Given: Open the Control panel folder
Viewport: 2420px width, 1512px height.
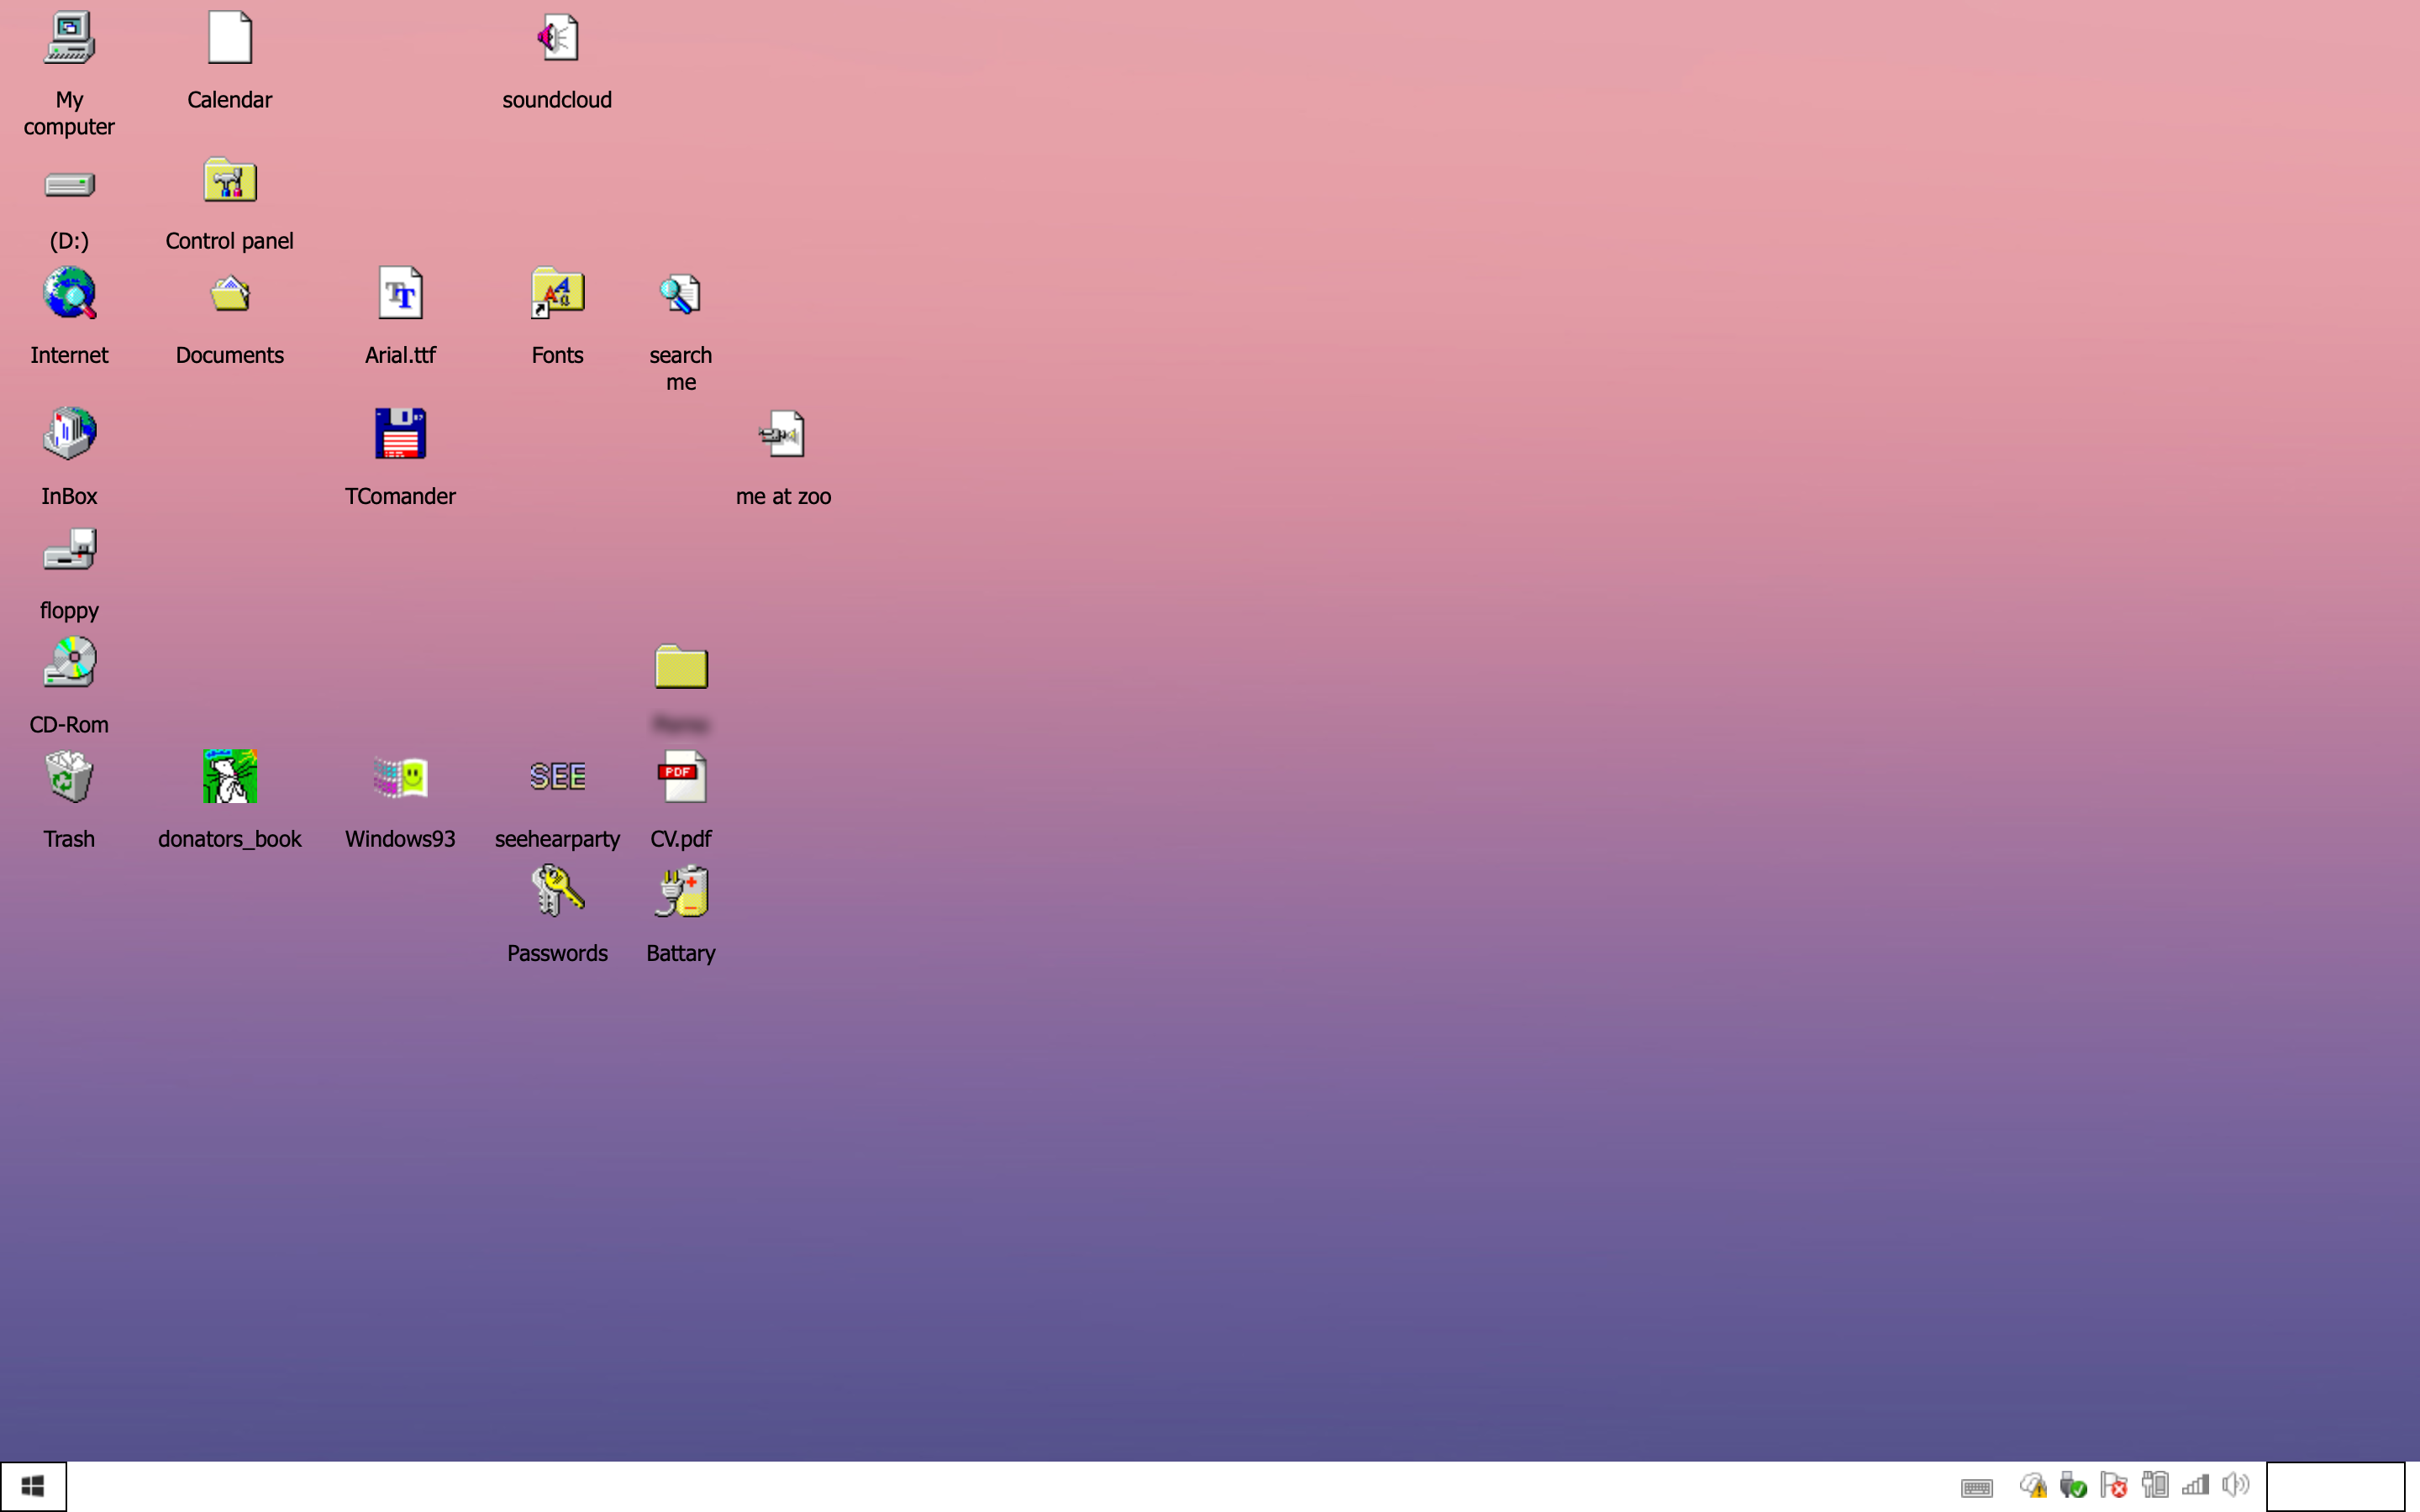Looking at the screenshot, I should pyautogui.click(x=230, y=181).
